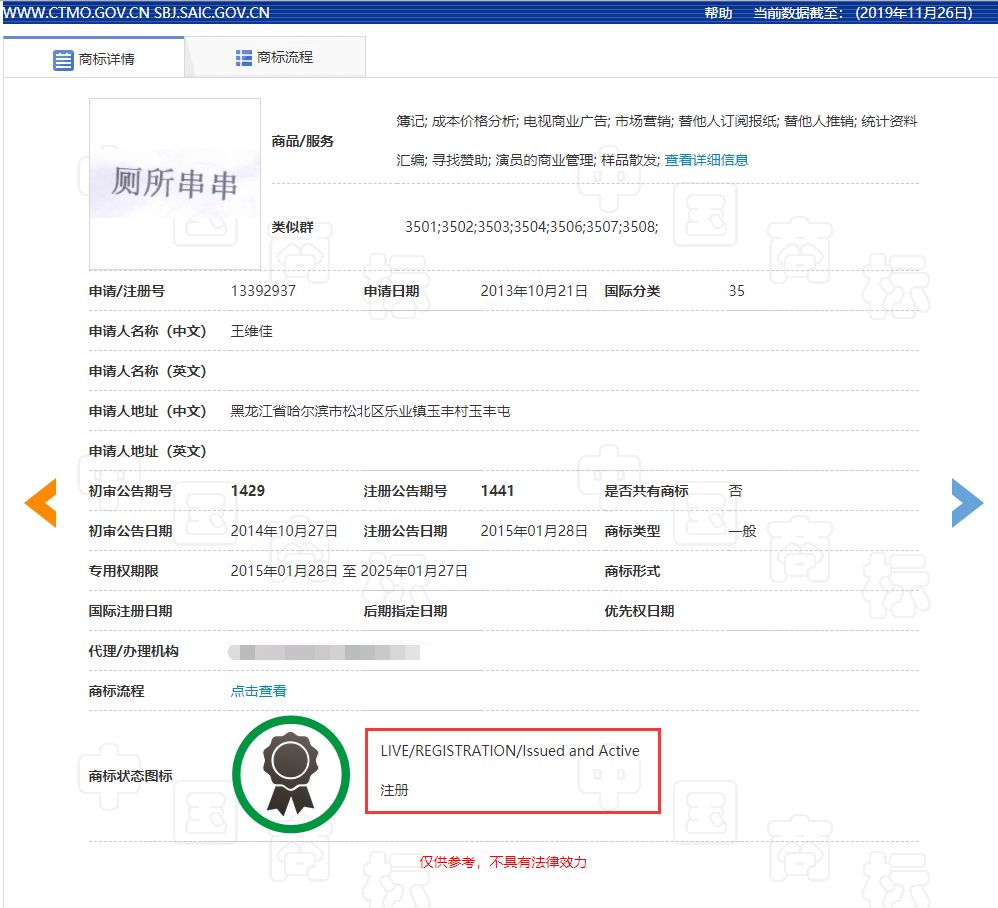Click the blue right navigation arrow
Viewport: 998px width, 908px height.
966,503
